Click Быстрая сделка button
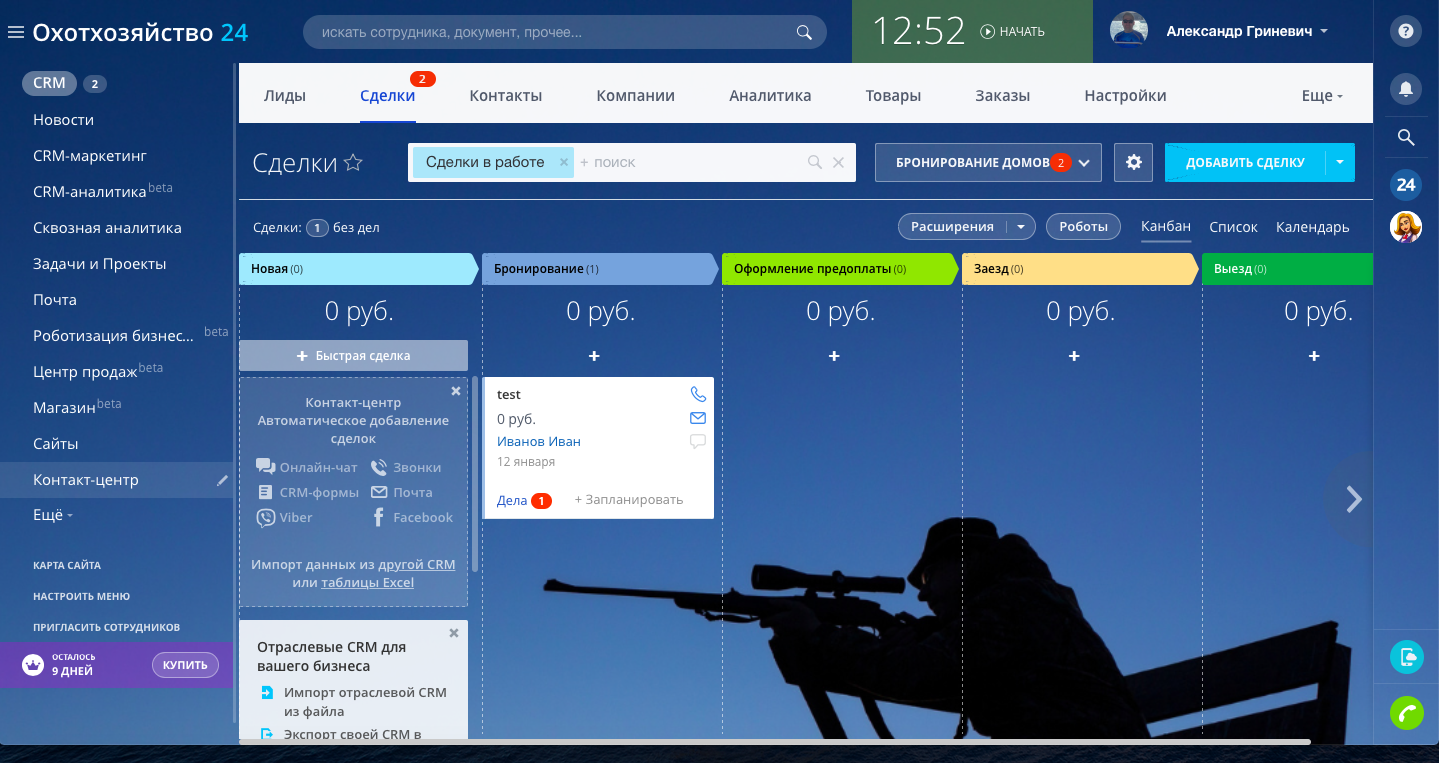The width and height of the screenshot is (1439, 763). [353, 355]
